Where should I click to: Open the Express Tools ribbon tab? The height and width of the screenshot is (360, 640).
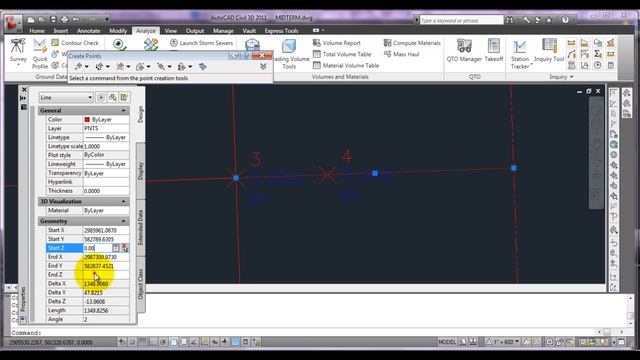coord(281,31)
